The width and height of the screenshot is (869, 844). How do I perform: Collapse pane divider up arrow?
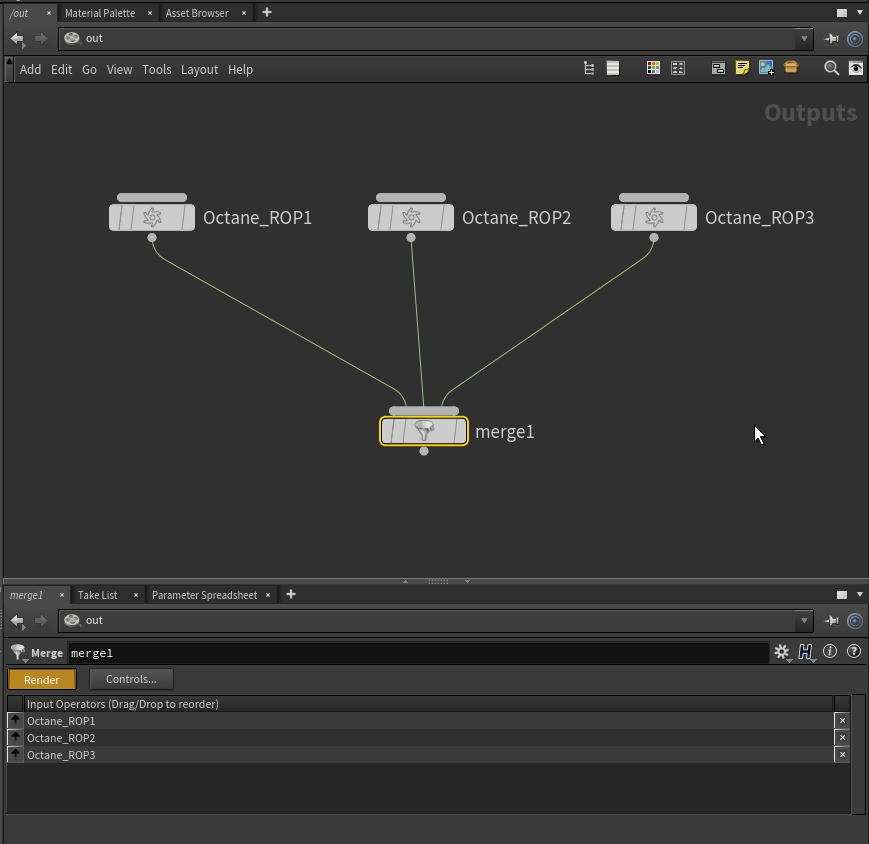point(406,581)
